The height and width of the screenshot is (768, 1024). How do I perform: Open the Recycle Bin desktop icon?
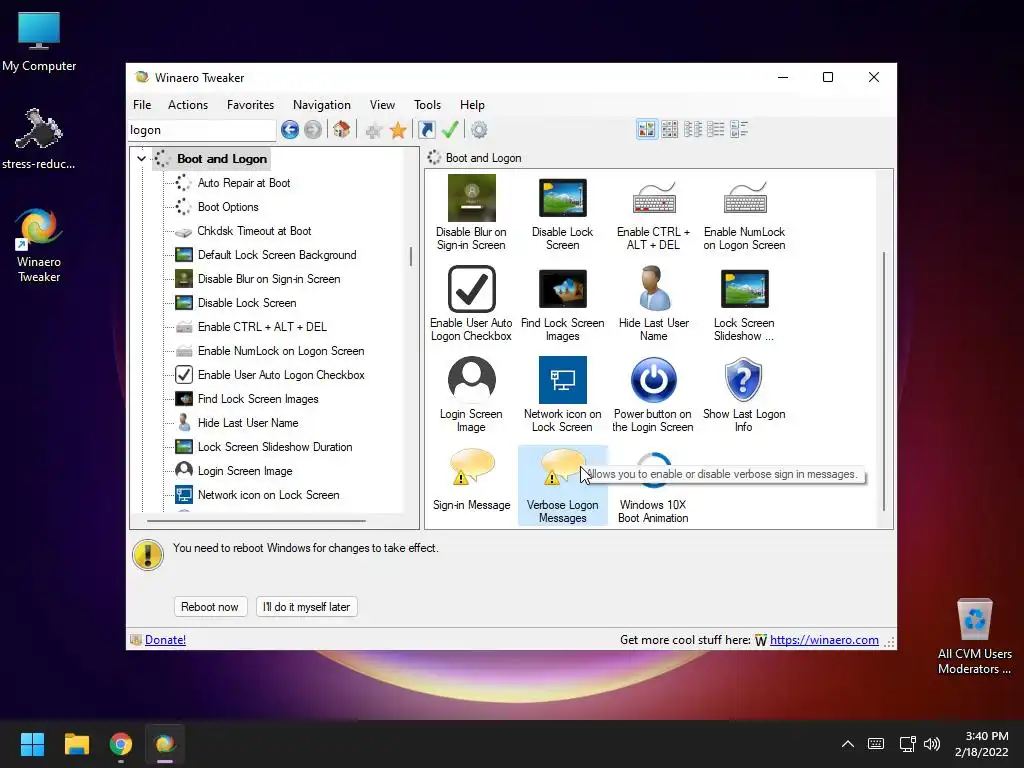974,637
